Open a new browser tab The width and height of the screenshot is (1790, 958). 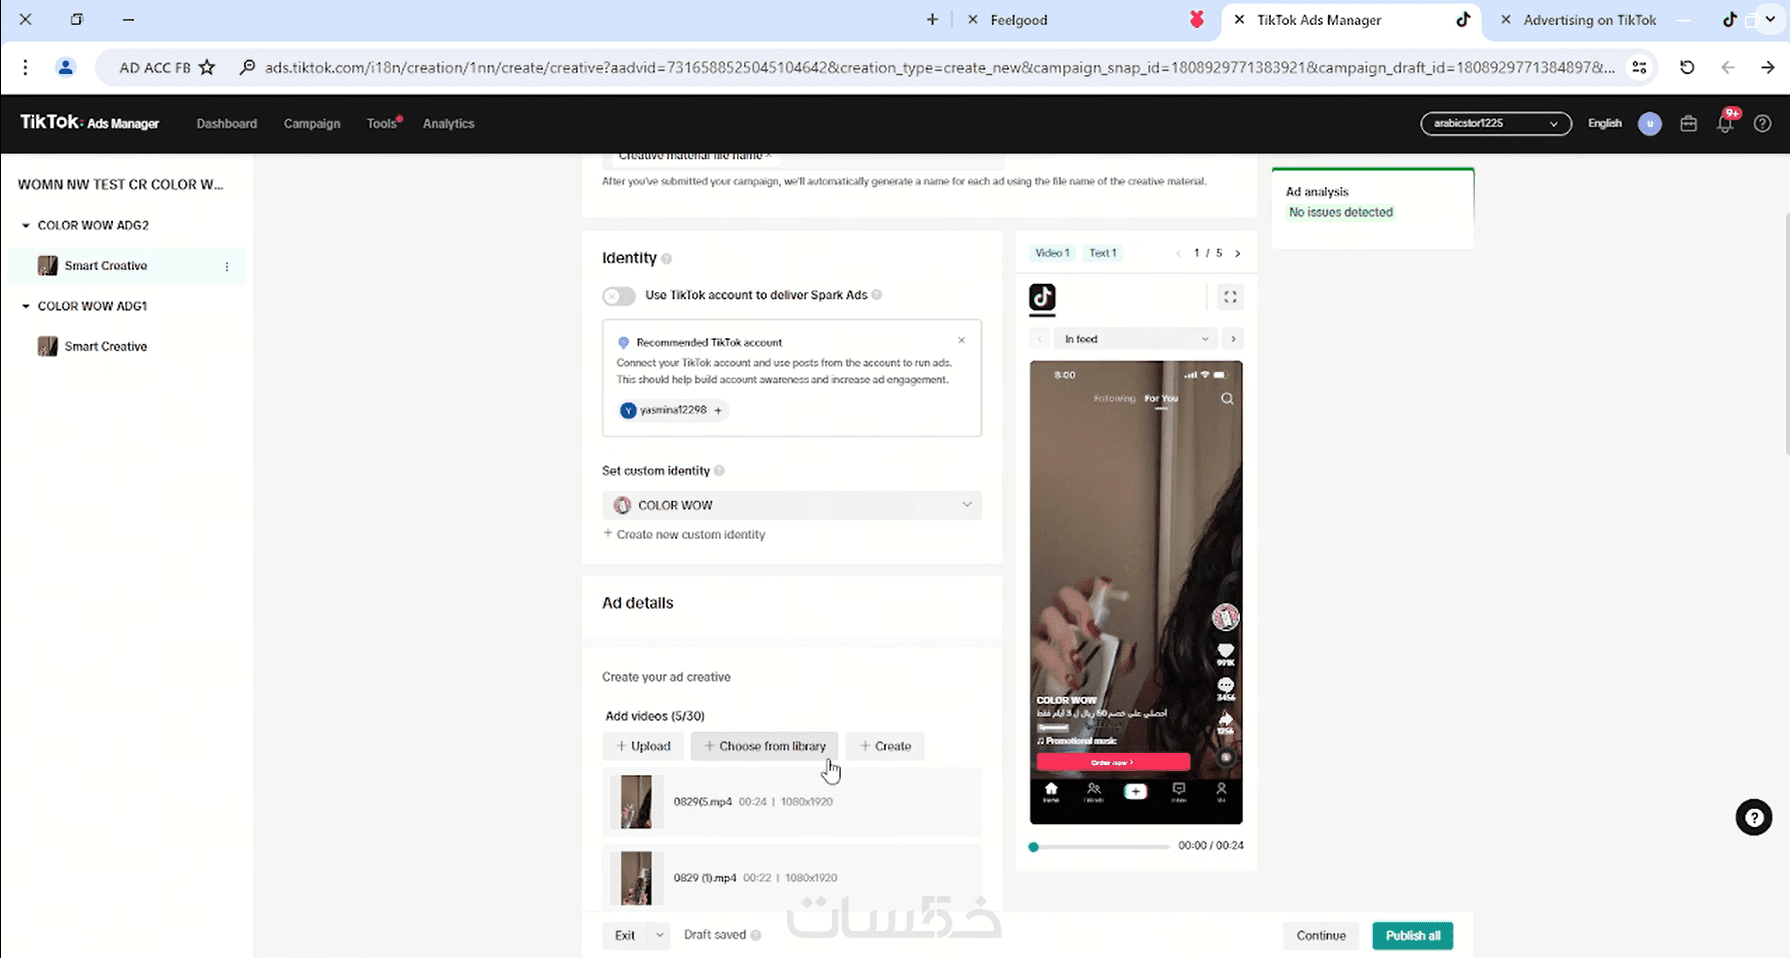point(932,19)
